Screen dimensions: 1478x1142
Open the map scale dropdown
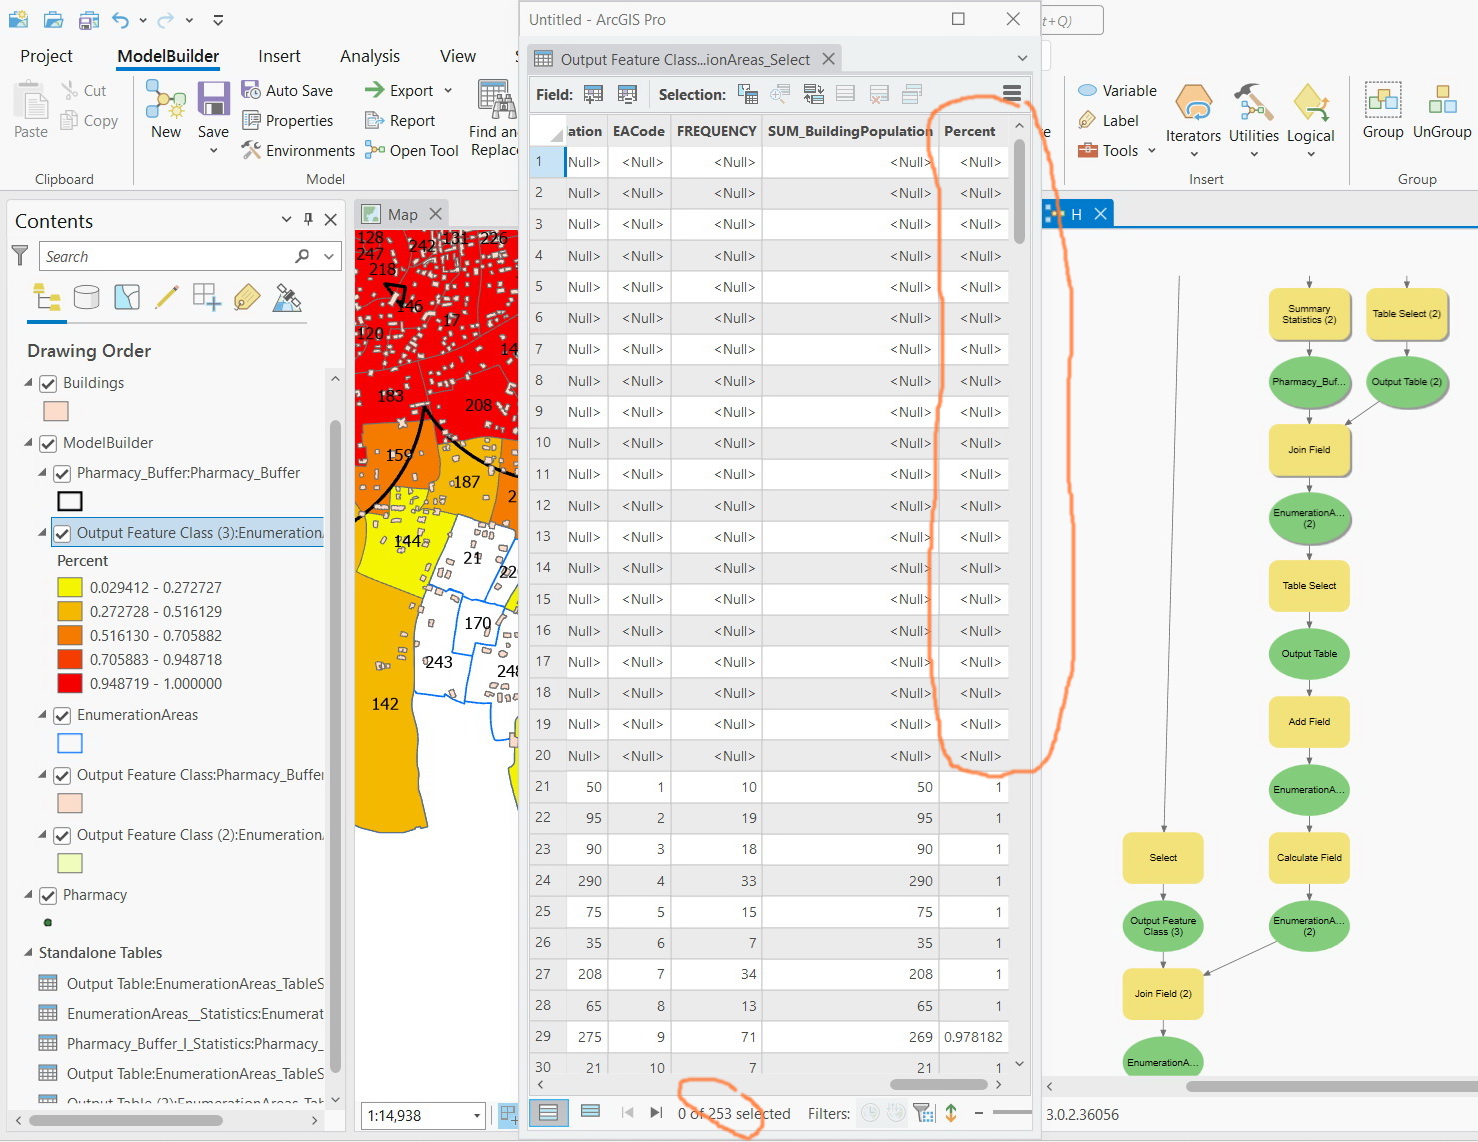pos(477,1115)
